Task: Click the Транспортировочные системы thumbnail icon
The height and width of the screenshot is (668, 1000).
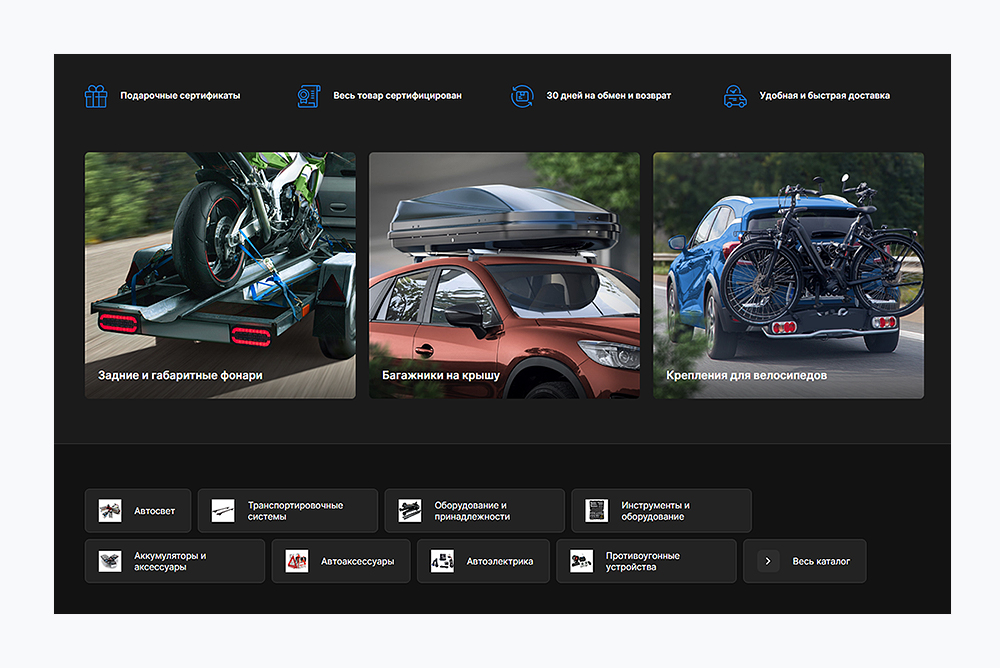Action: tap(223, 510)
